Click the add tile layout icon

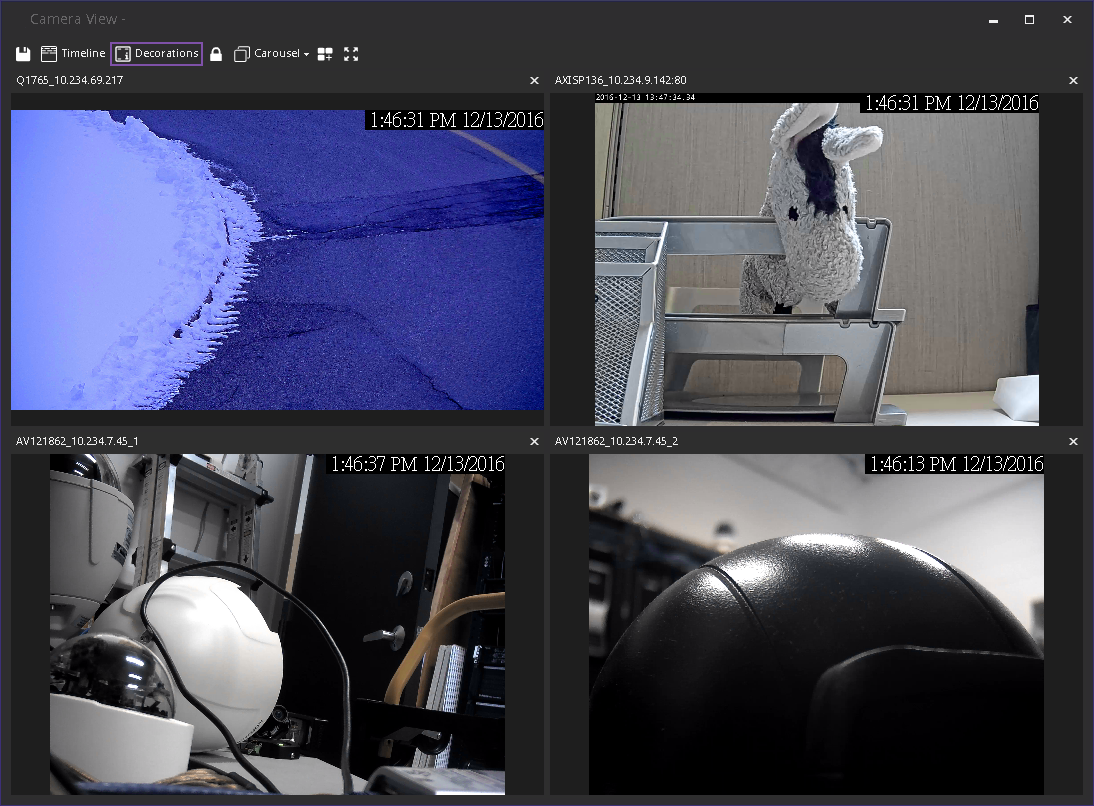[325, 54]
